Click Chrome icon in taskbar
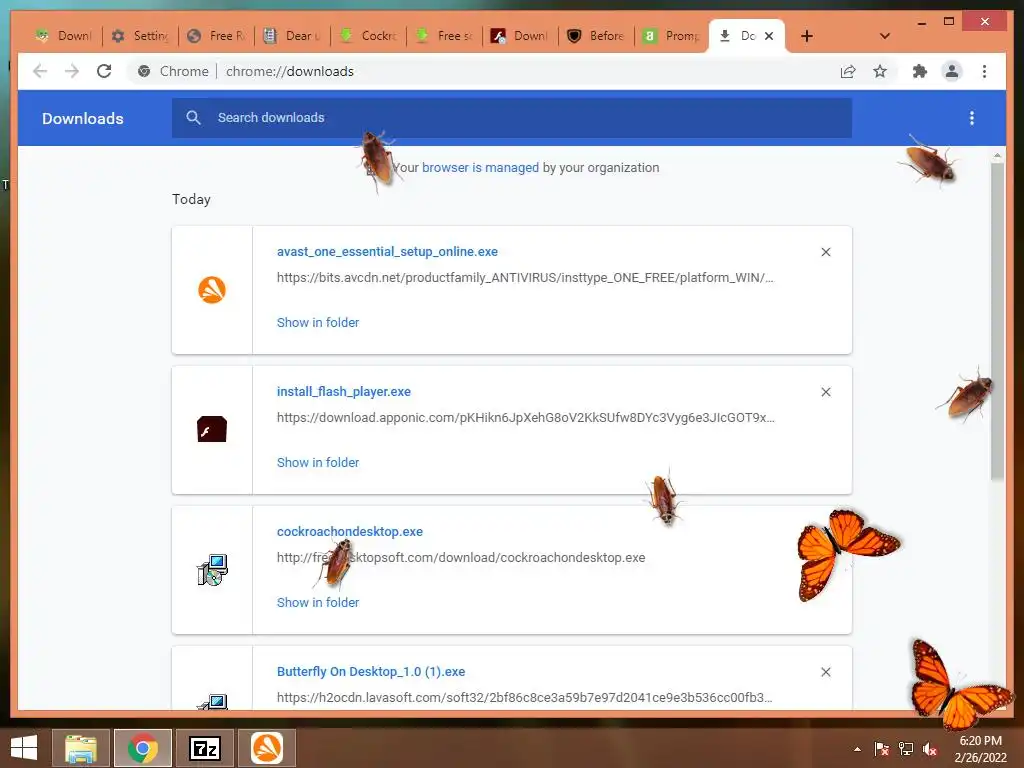Viewport: 1024px width, 768px height. coord(142,748)
